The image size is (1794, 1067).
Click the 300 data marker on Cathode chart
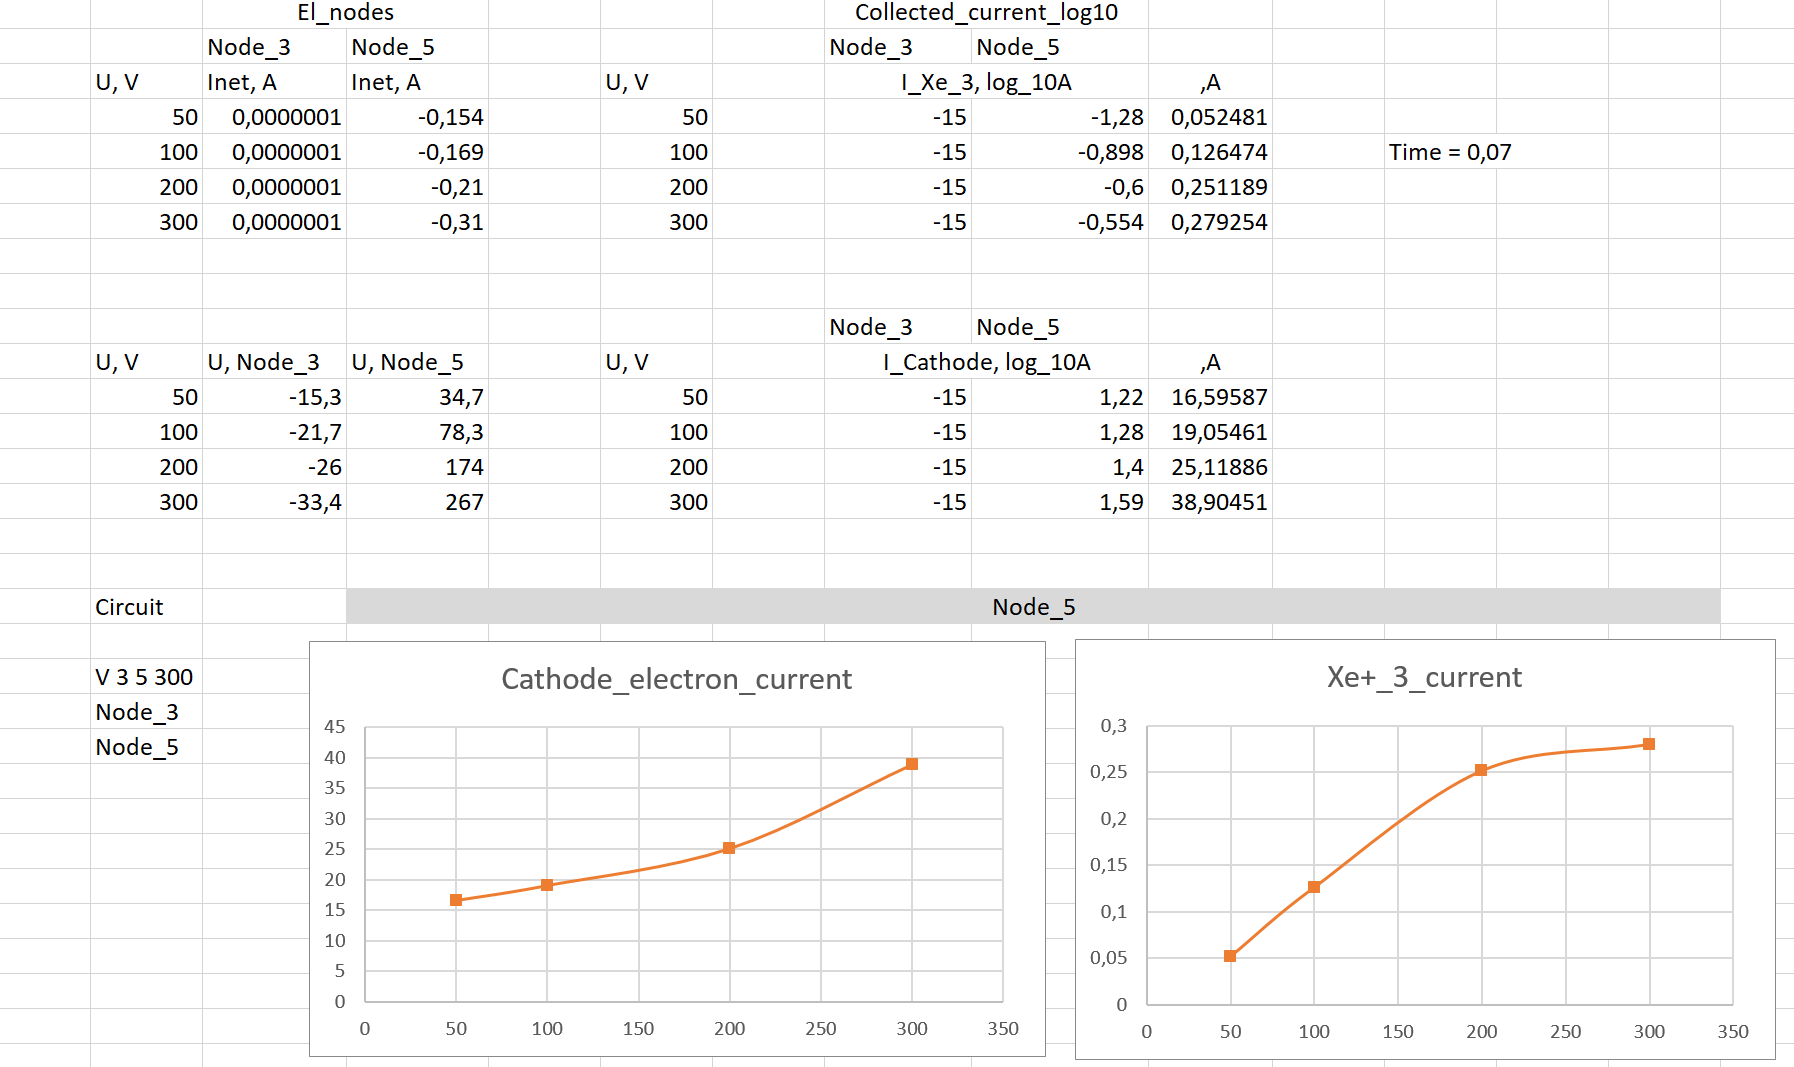tap(912, 764)
